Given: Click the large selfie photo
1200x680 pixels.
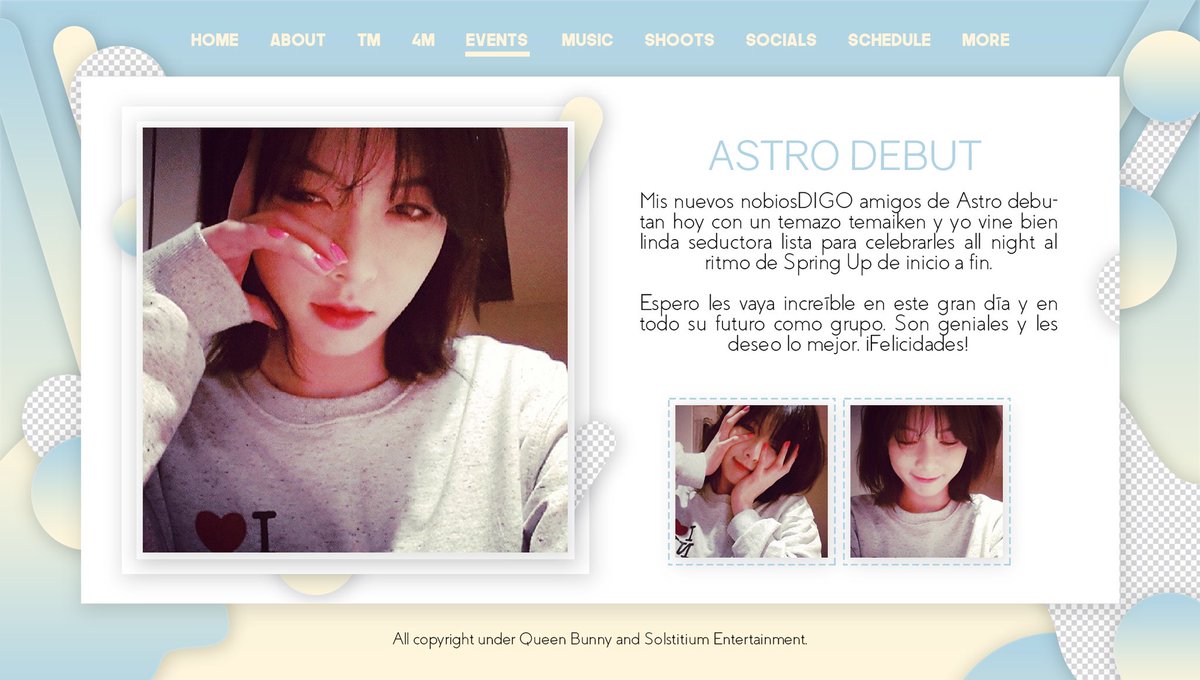Looking at the screenshot, I should [355, 340].
